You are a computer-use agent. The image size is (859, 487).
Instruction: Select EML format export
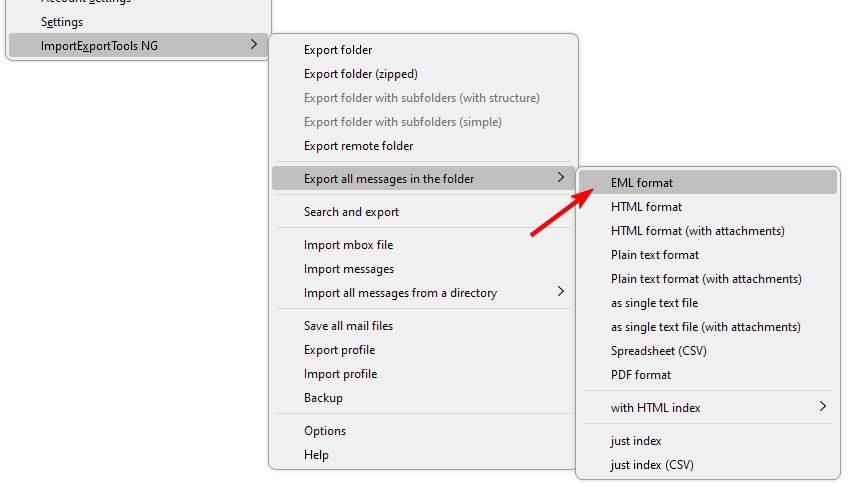[x=708, y=182]
